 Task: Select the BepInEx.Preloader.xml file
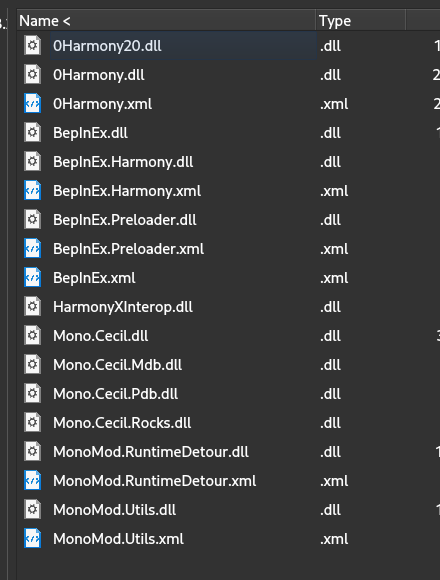point(128,249)
